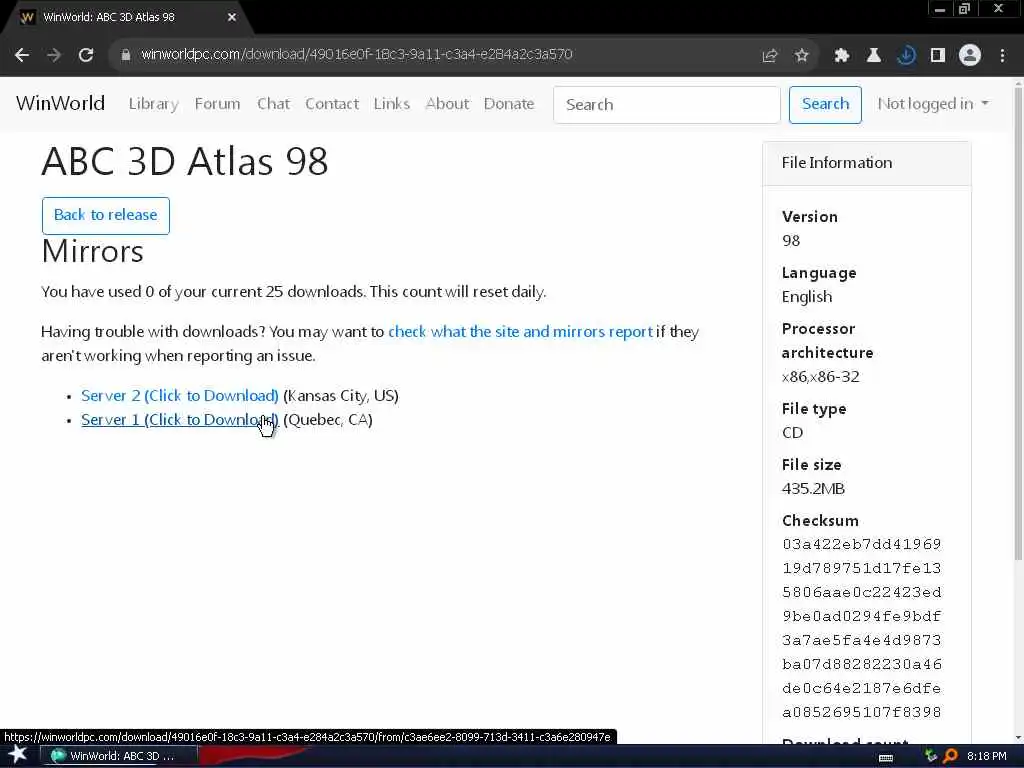The height and width of the screenshot is (768, 1024).
Task: Click the File Information panel header
Action: click(x=867, y=163)
